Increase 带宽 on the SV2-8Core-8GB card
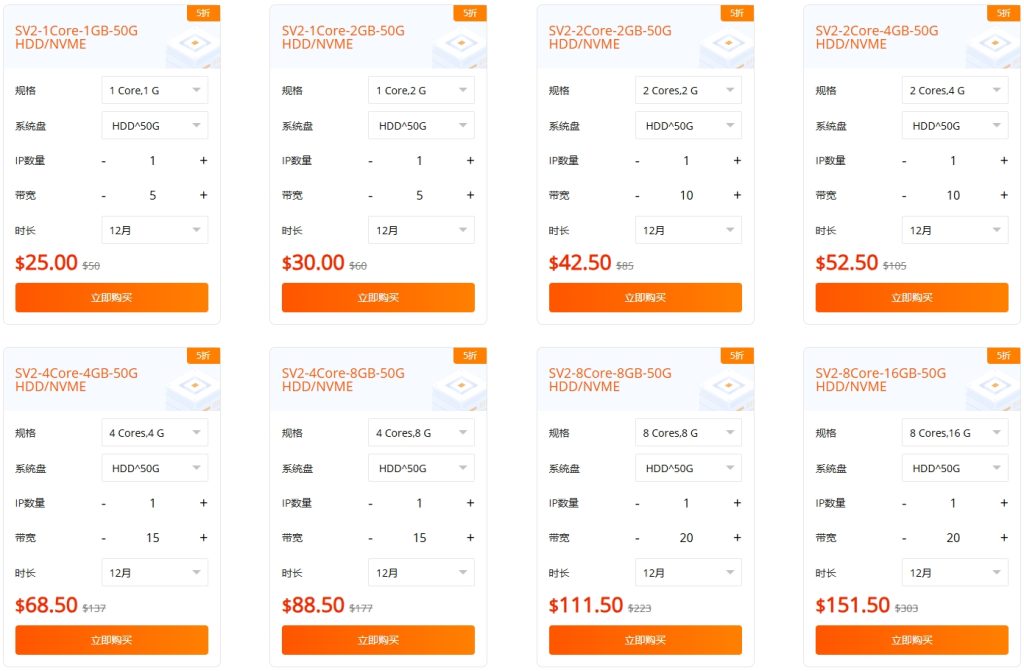The image size is (1024, 671). coord(737,537)
